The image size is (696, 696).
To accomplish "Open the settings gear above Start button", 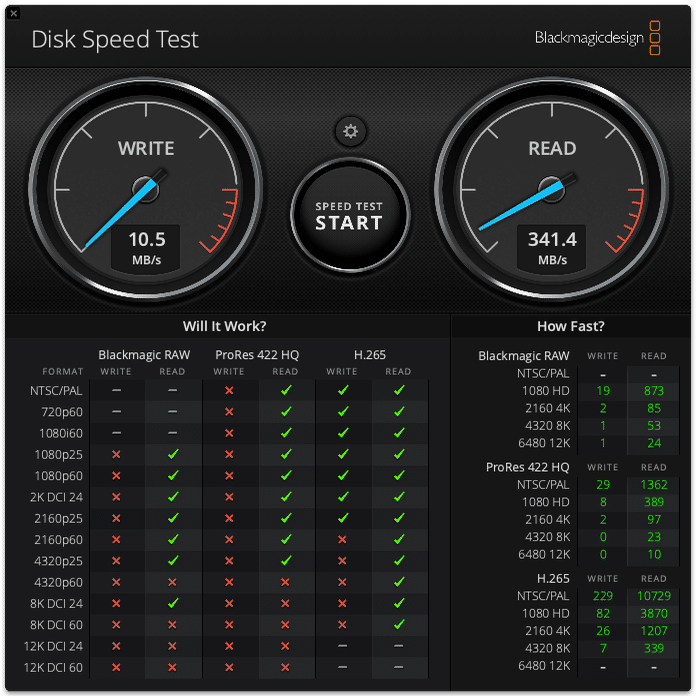I will coord(350,131).
